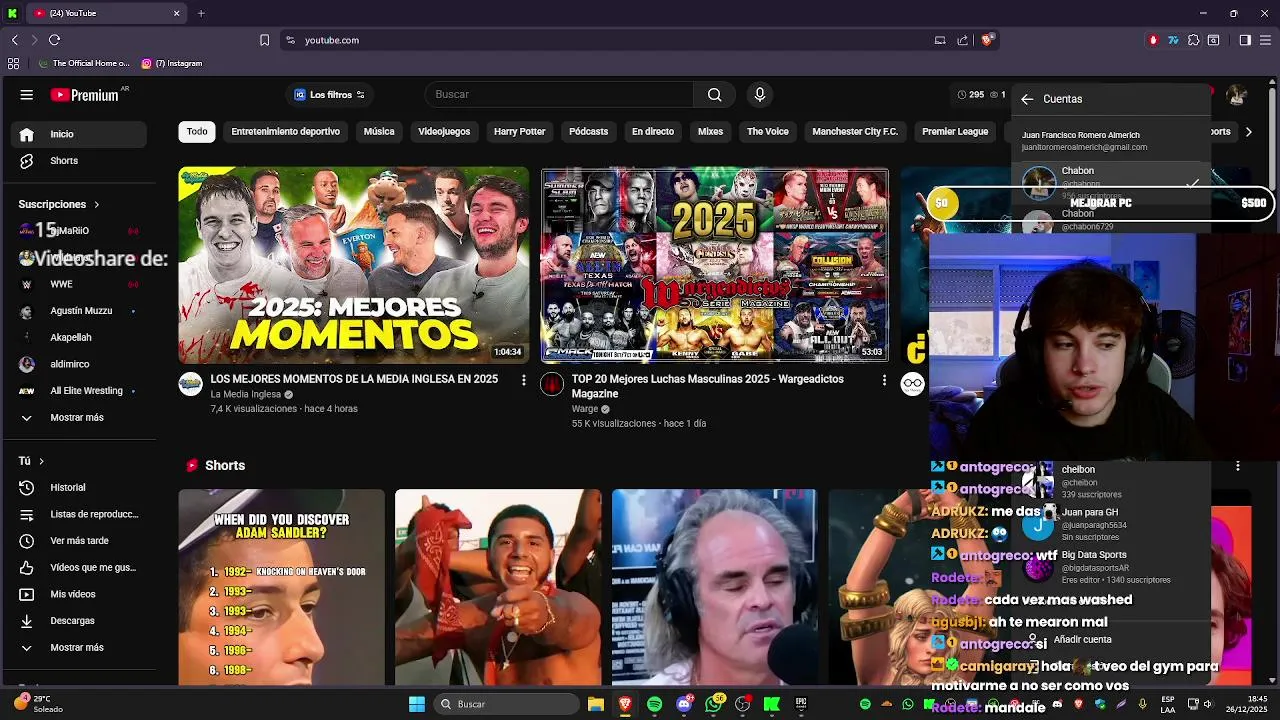
Task: Select the Mixes filter chip
Action: tap(710, 132)
